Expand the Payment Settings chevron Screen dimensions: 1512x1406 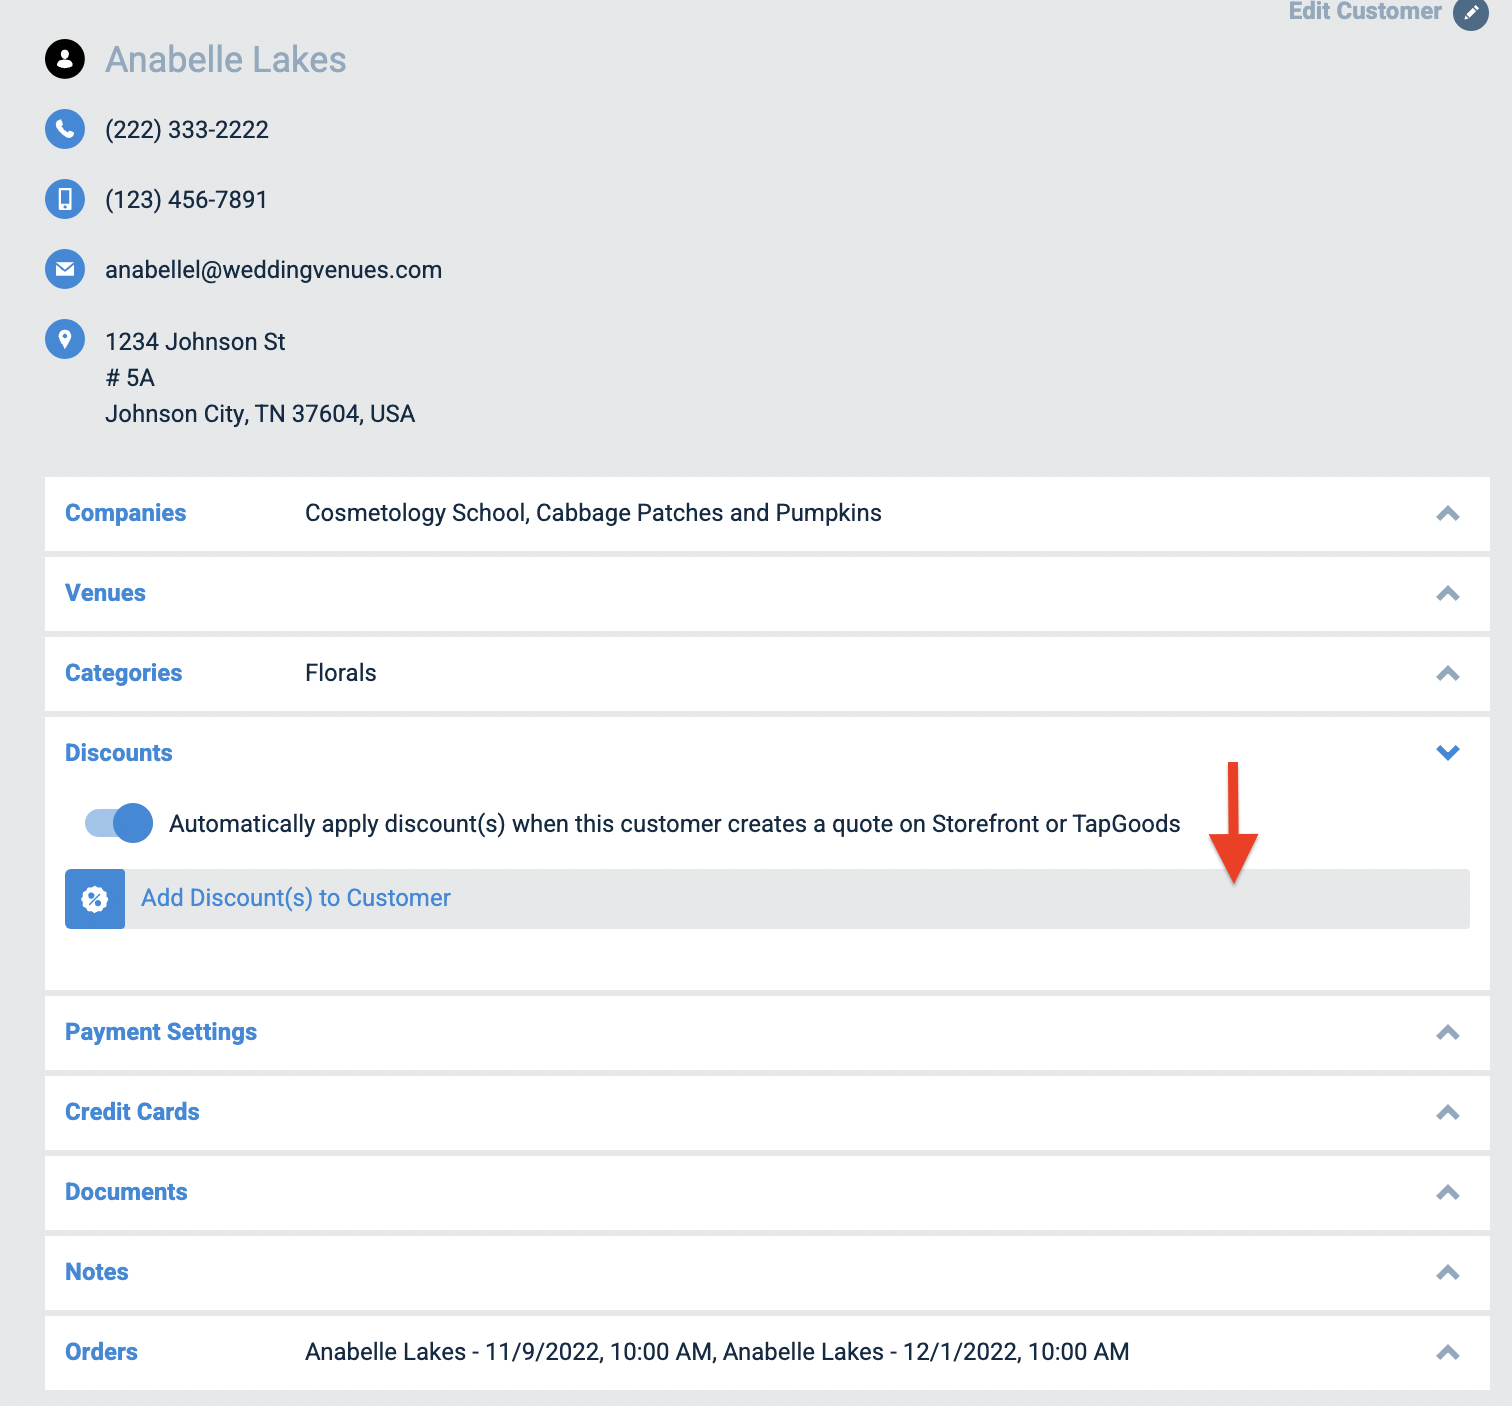point(1448,1032)
